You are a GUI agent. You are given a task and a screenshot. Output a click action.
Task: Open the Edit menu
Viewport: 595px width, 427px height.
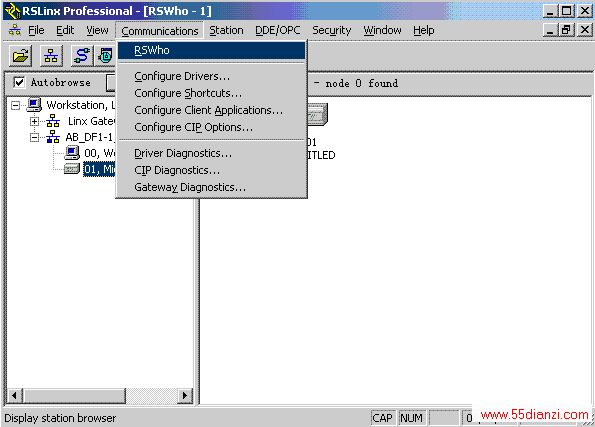(x=65, y=30)
